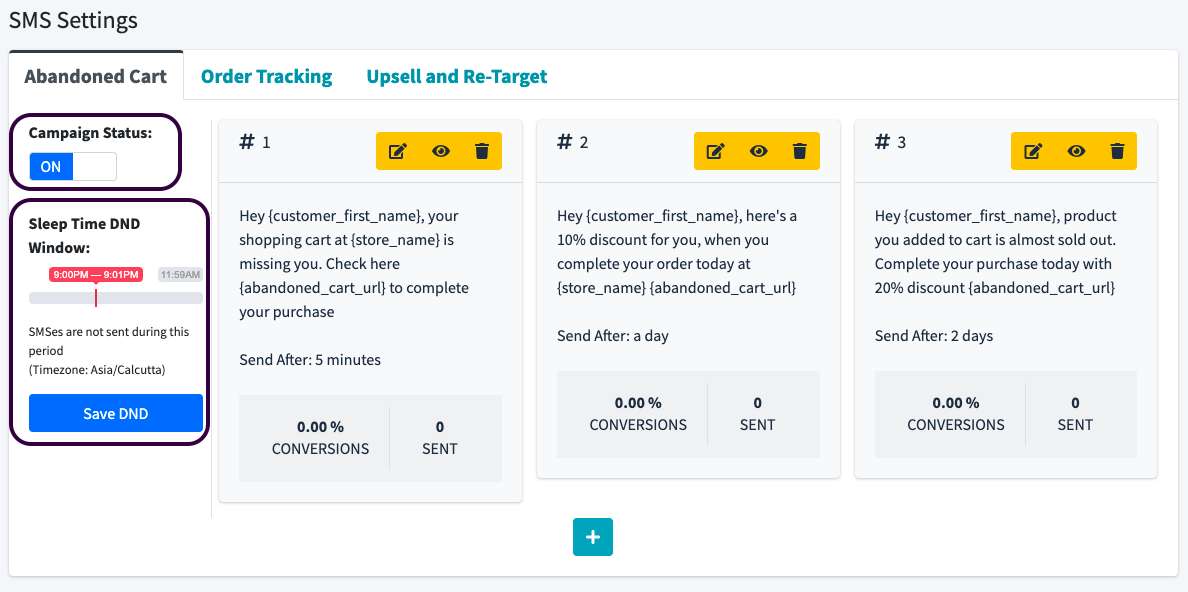
Task: Click the message #2 text body
Action: point(677,252)
